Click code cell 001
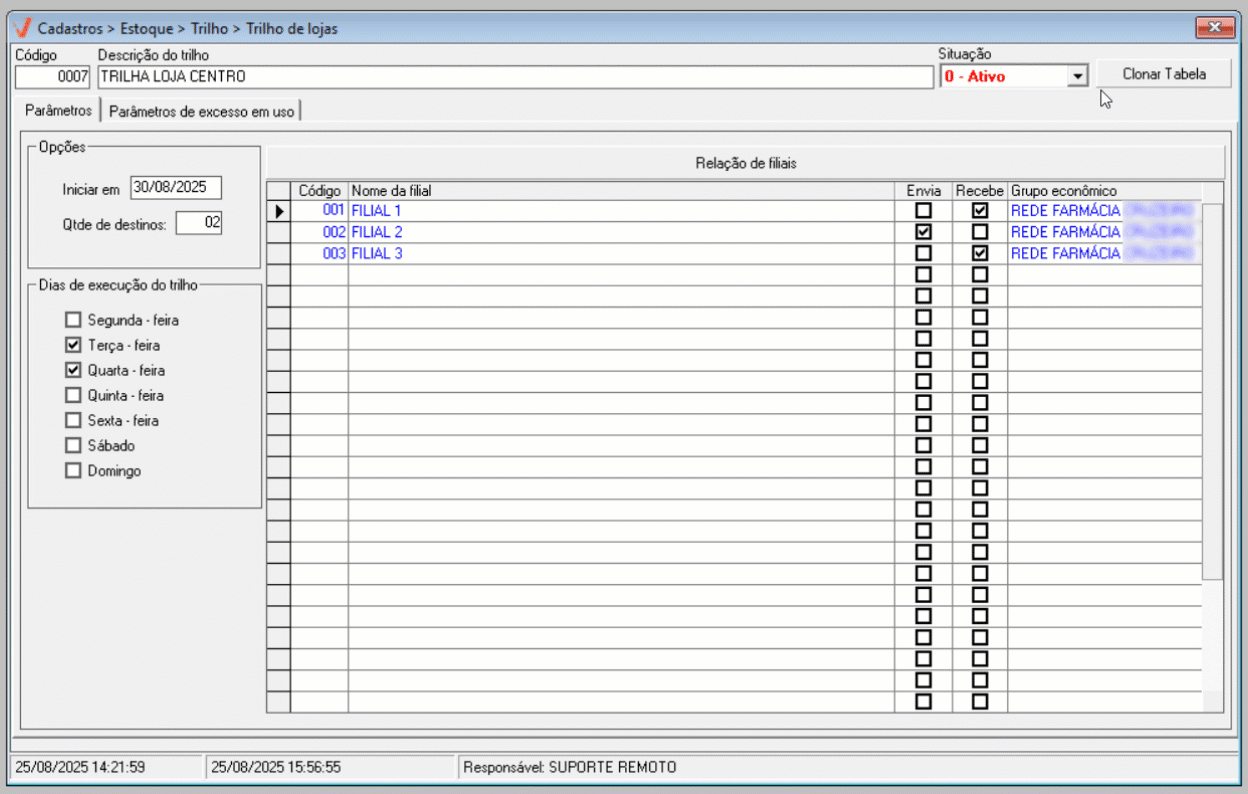The width and height of the screenshot is (1248, 794). pos(319,211)
